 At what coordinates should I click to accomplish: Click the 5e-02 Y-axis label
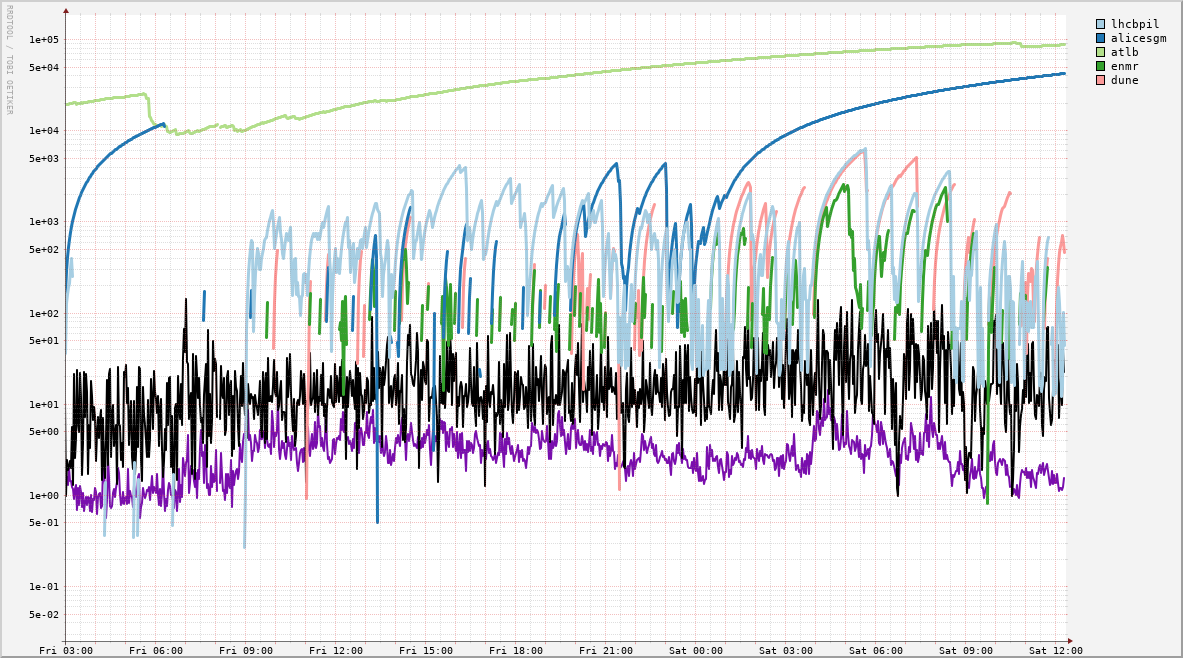pyautogui.click(x=45, y=615)
